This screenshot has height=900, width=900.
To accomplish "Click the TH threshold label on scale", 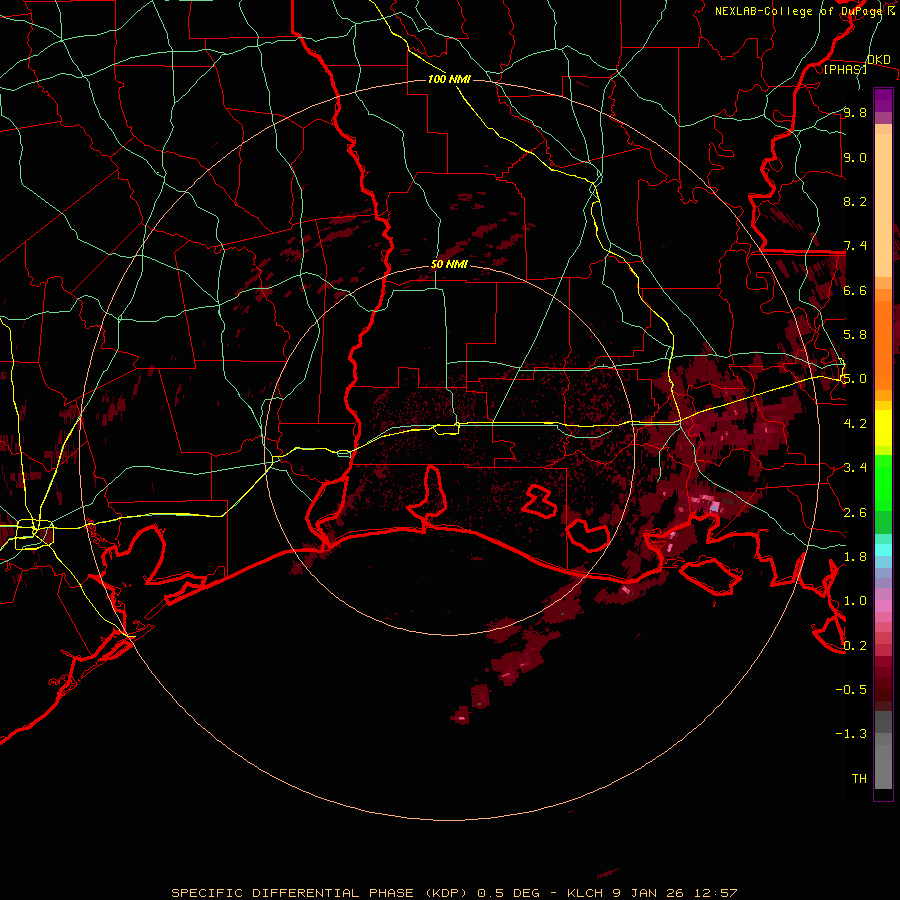I will 859,778.
